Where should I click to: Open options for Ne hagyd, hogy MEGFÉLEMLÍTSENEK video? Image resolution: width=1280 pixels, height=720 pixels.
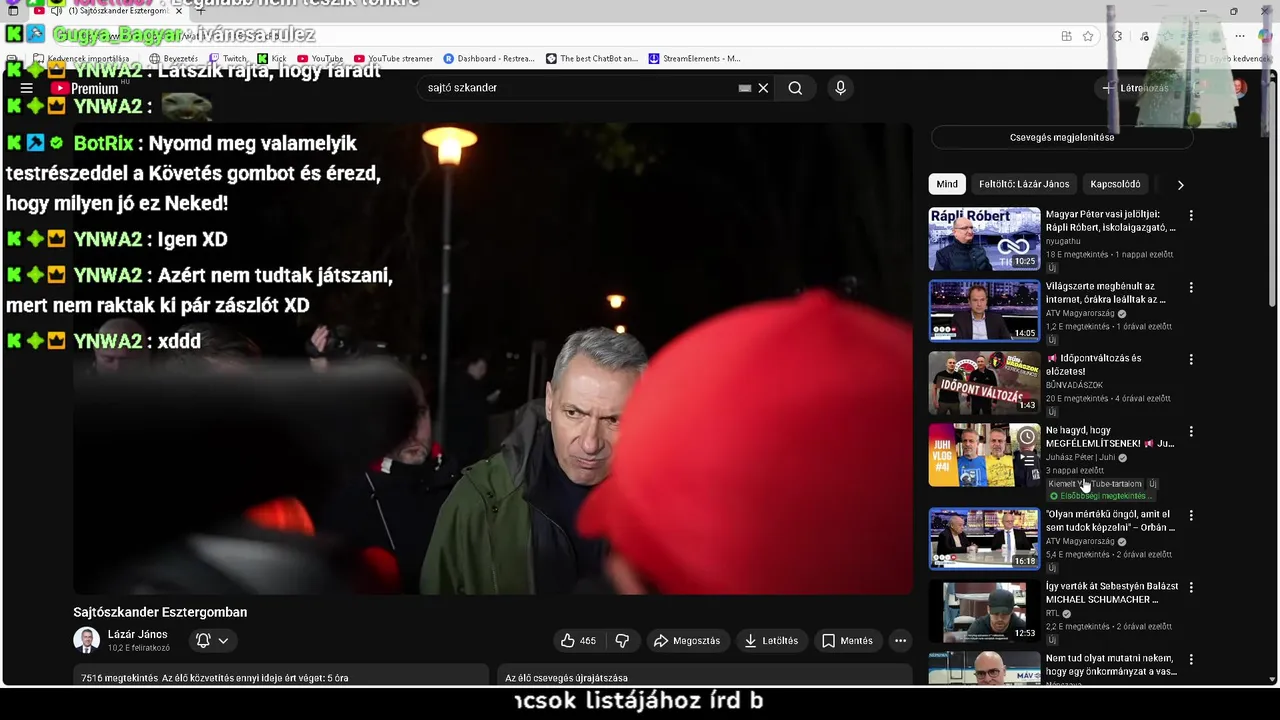(x=1190, y=431)
